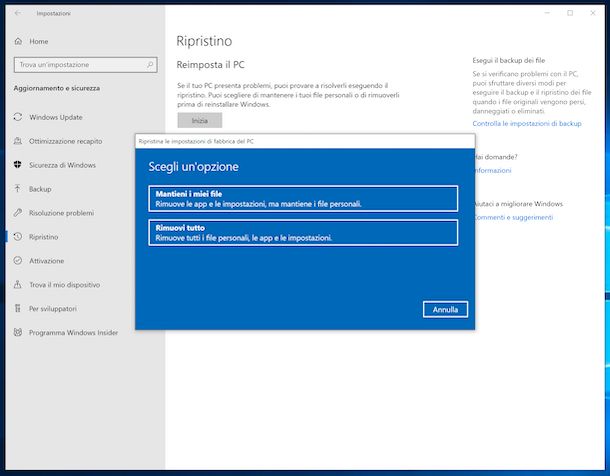Click the Sicurezza di Windows shield icon
Screen dimensions: 610x476
(18, 165)
